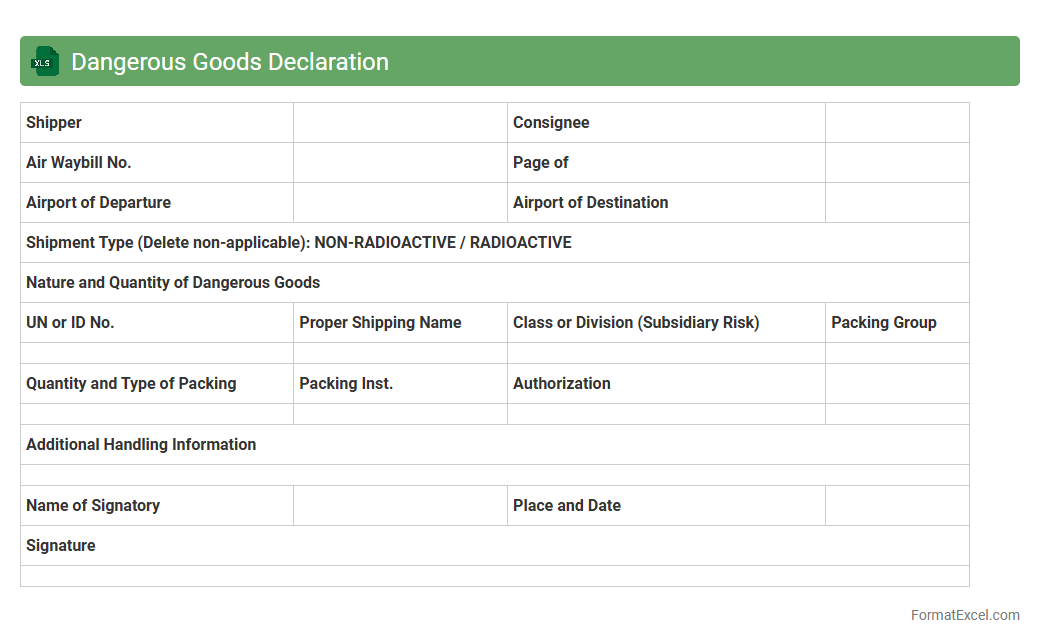Select the empty Consignee value field
1040x644 pixels.
896,123
